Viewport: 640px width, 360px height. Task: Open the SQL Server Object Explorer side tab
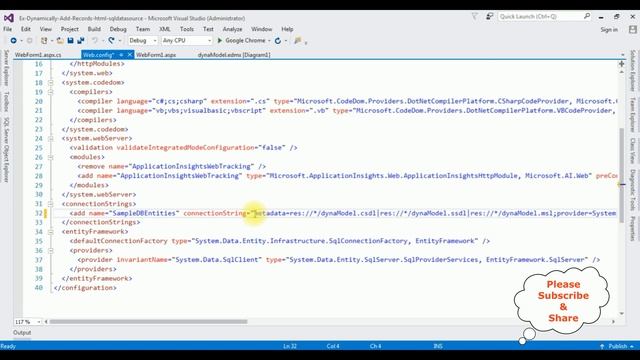coord(6,150)
